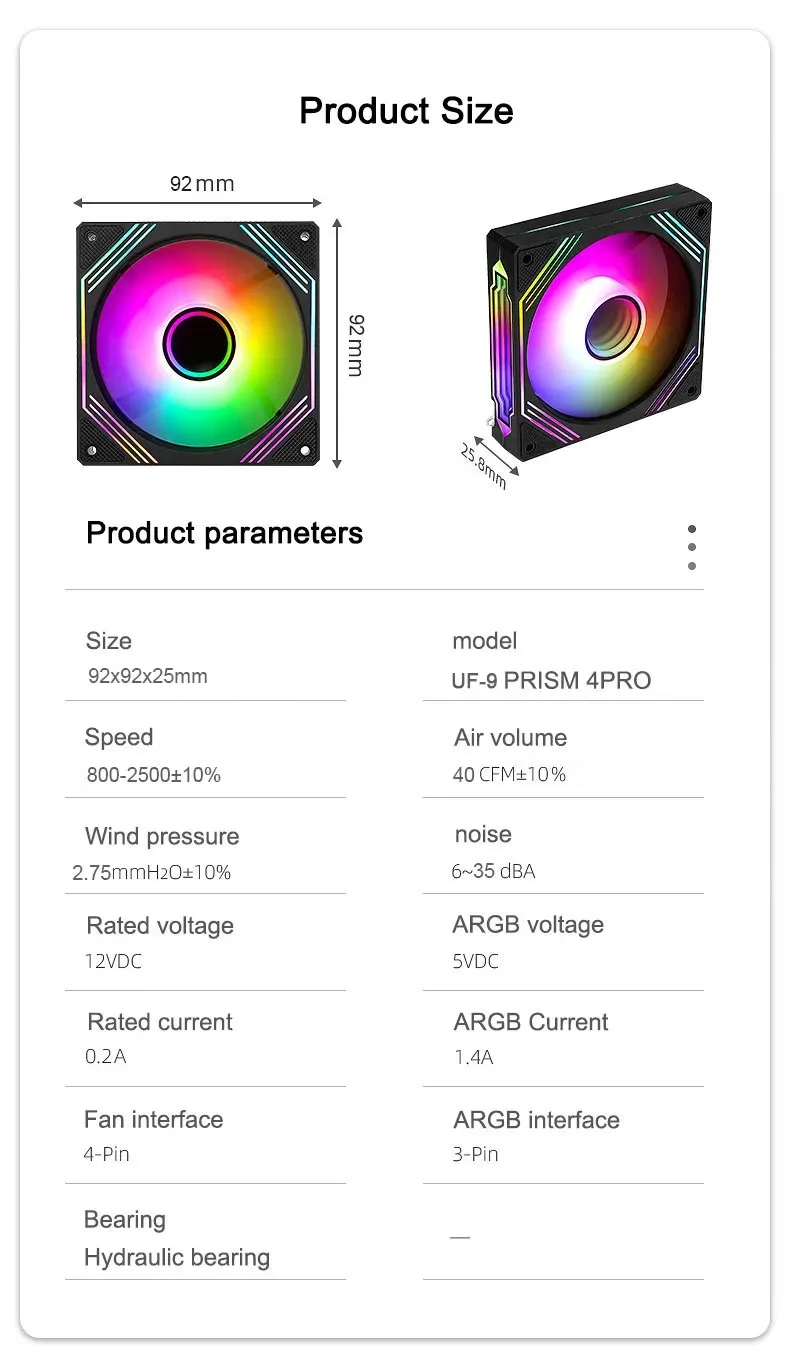Click the horizontal 92 mm width label
Screen dimensions: 790x1368
[201, 184]
